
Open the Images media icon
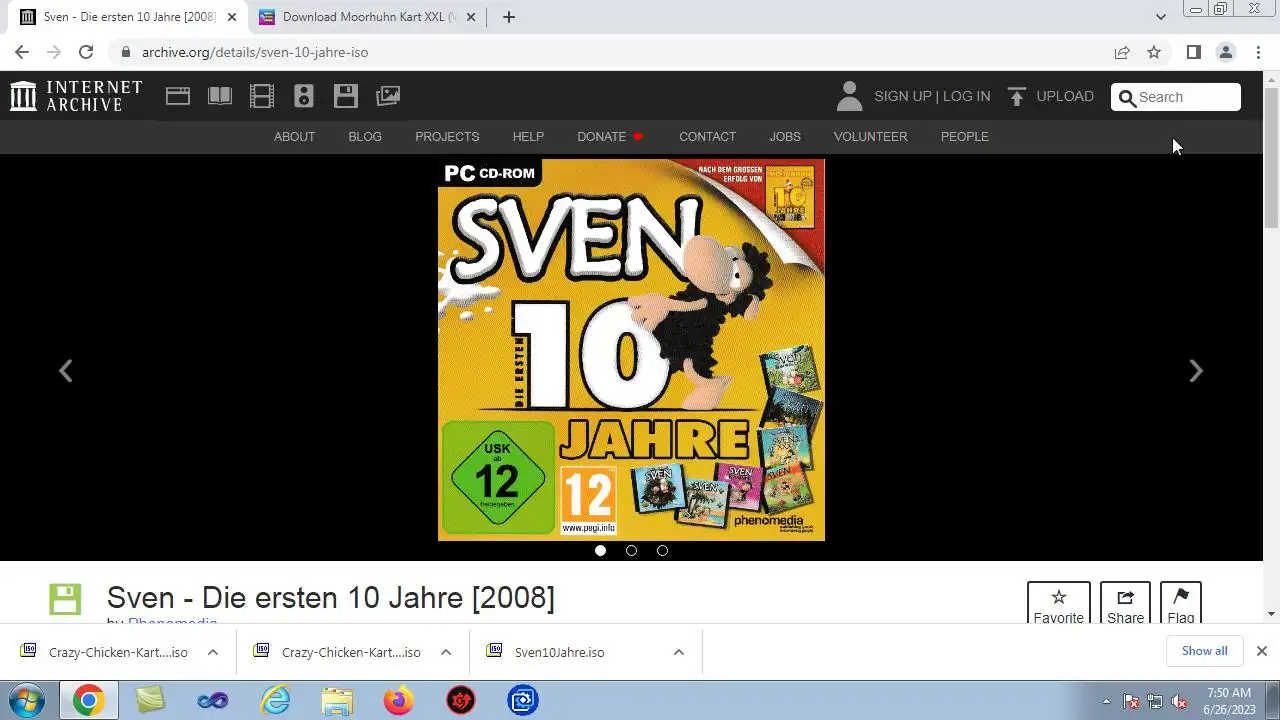(x=388, y=96)
